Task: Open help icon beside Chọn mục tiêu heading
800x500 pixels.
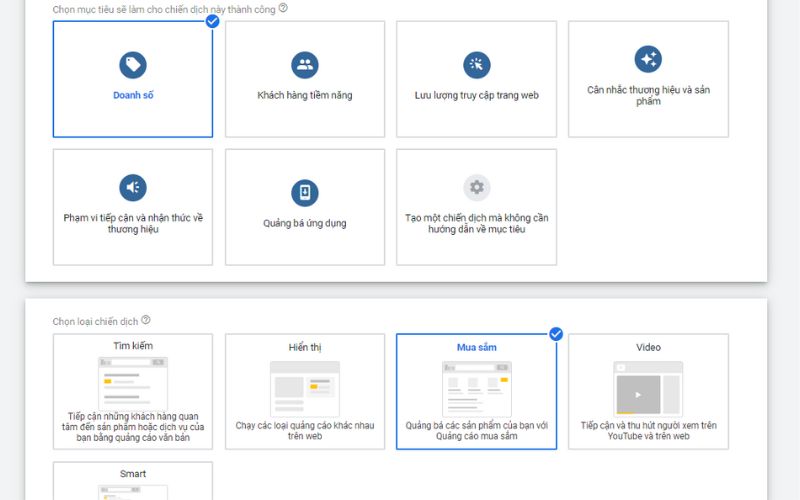Action: click(283, 8)
